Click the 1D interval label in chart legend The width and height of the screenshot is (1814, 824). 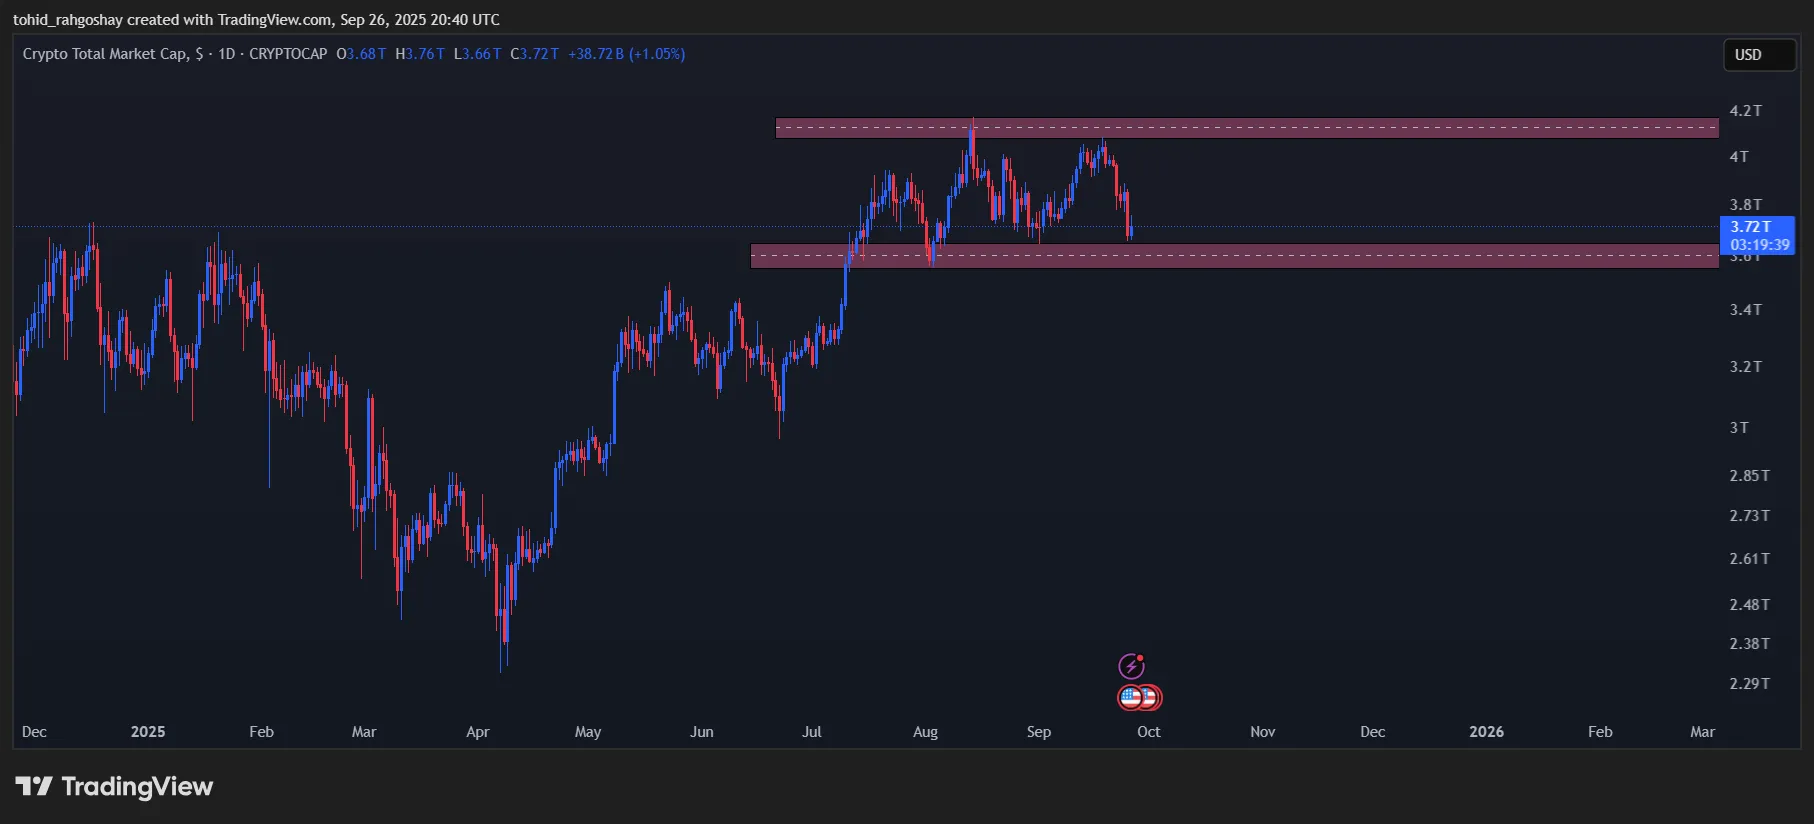(x=227, y=54)
